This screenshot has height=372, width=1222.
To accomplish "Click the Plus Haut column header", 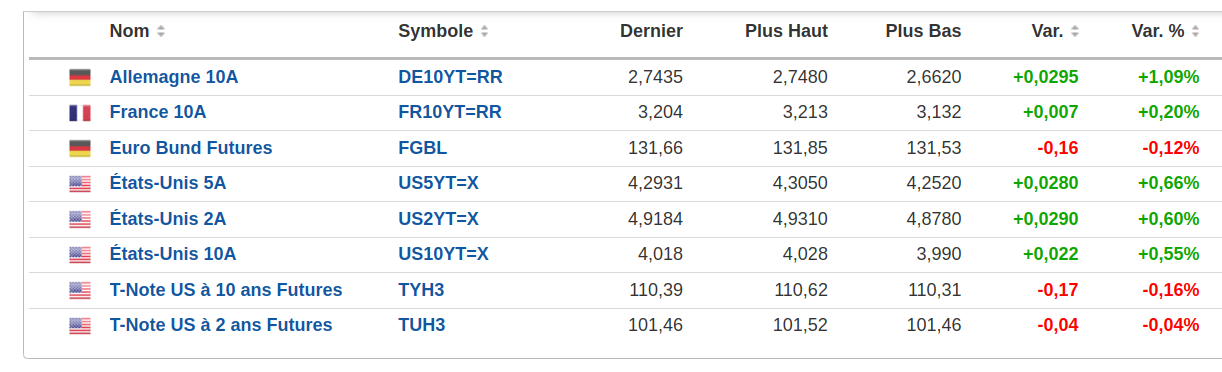I will point(787,31).
